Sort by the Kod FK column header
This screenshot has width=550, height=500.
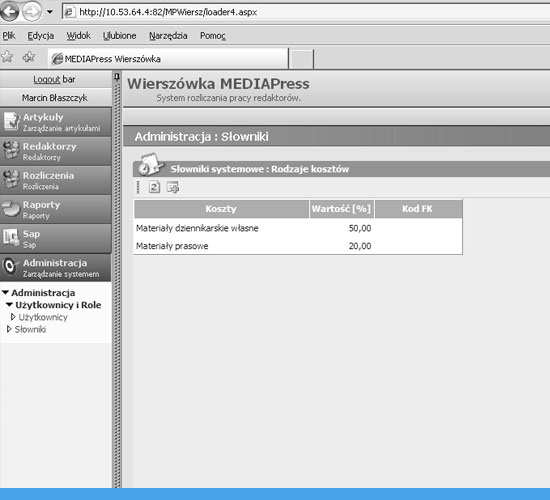pyautogui.click(x=418, y=209)
